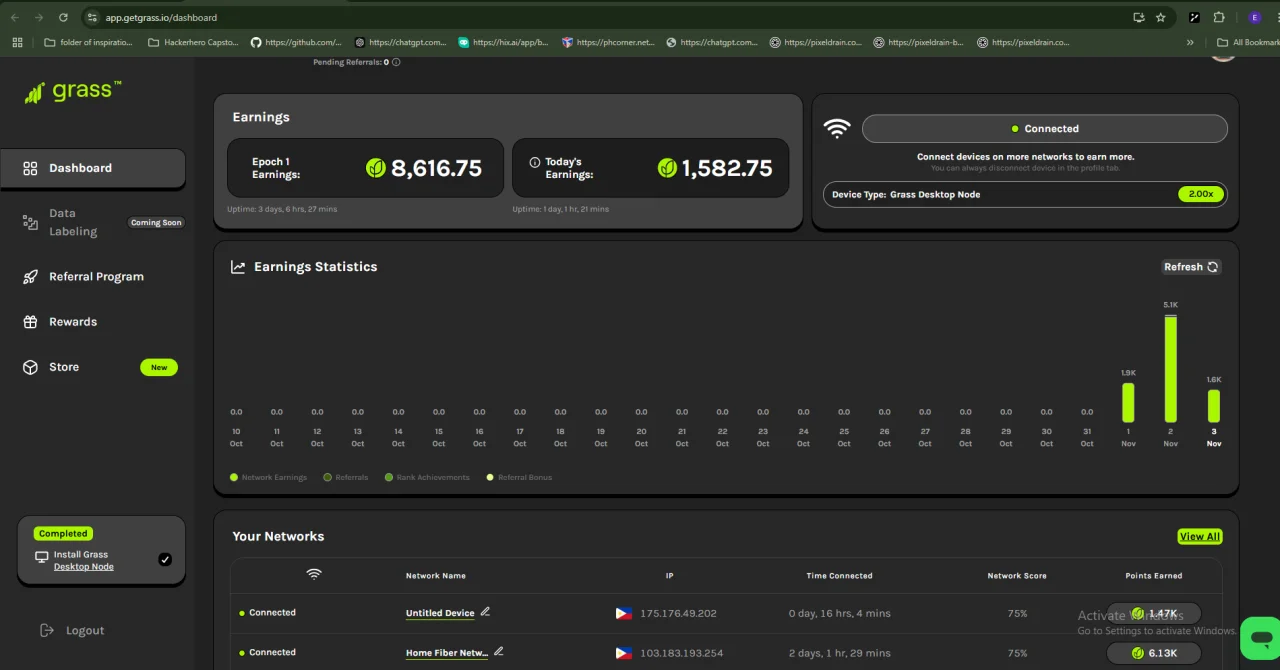Click the Coming Soon badge
This screenshot has width=1280, height=670.
(156, 222)
